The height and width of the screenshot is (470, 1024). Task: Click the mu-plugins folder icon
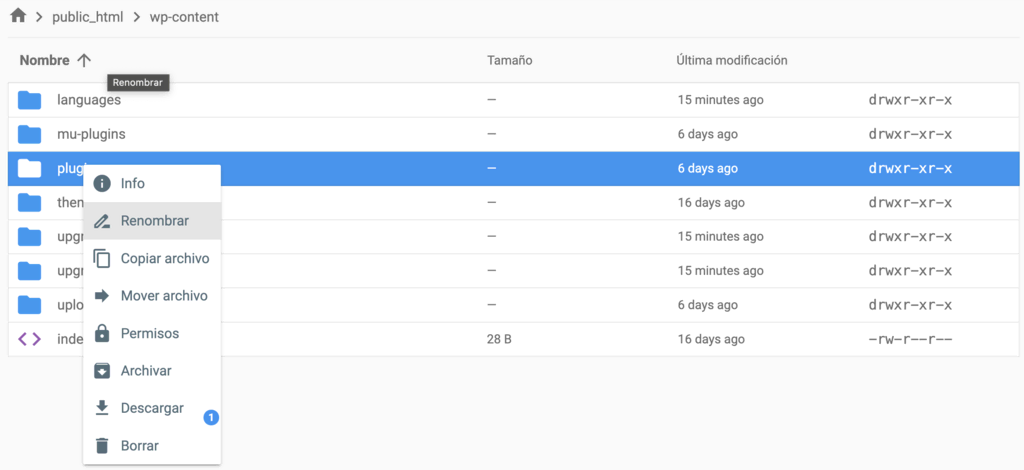click(30, 134)
